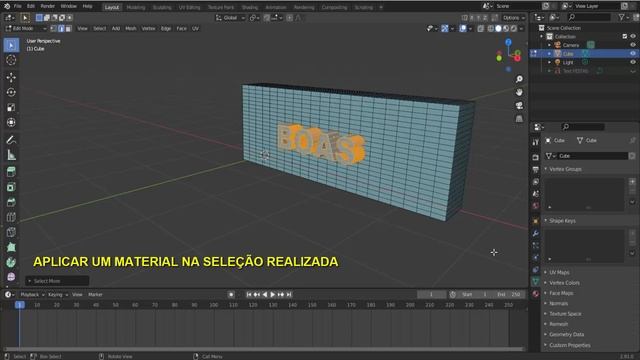Viewport: 640px width, 360px height.
Task: Toggle visibility of Cube in outliner
Action: [x=633, y=53]
